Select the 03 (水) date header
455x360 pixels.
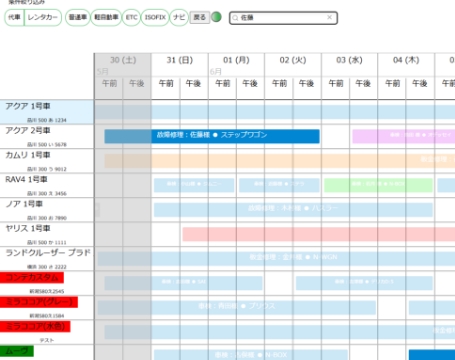pos(349,60)
